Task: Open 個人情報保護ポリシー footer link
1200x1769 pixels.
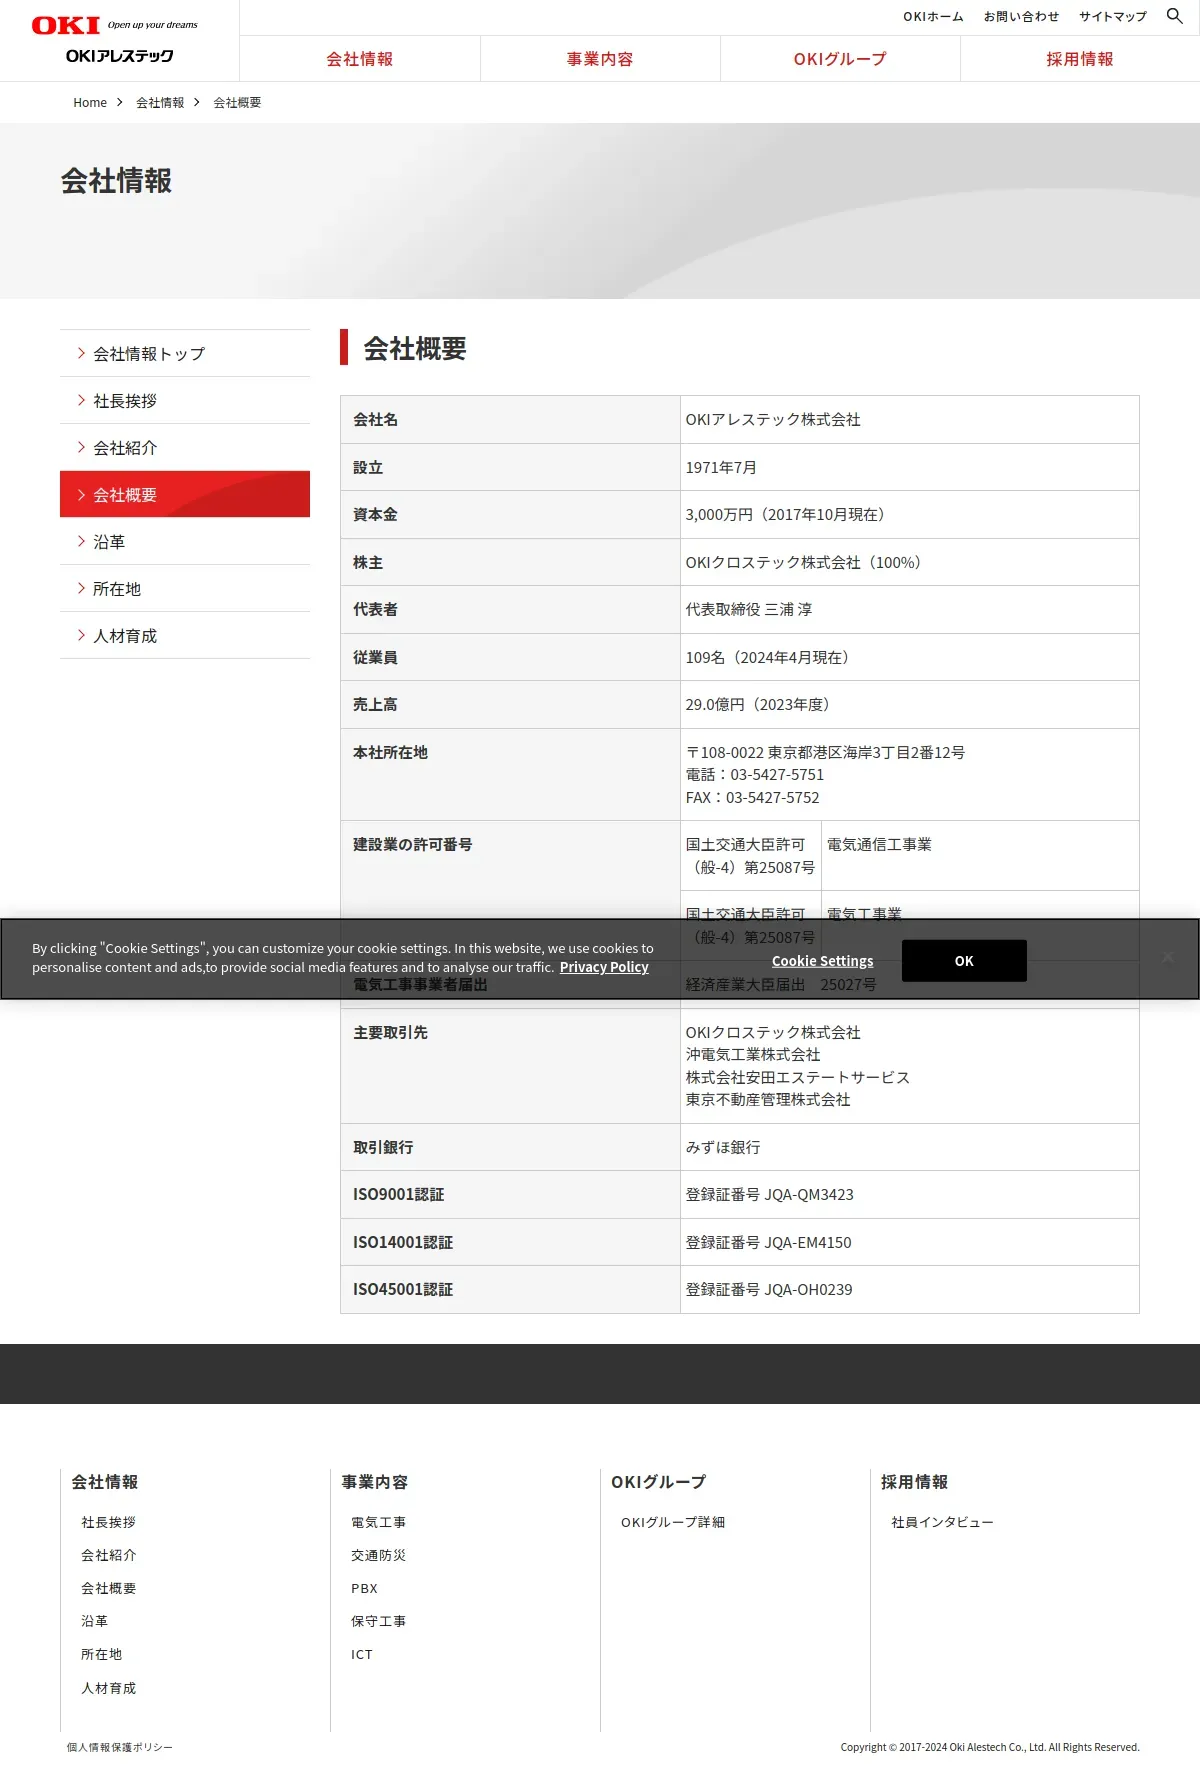Action: coord(120,1747)
